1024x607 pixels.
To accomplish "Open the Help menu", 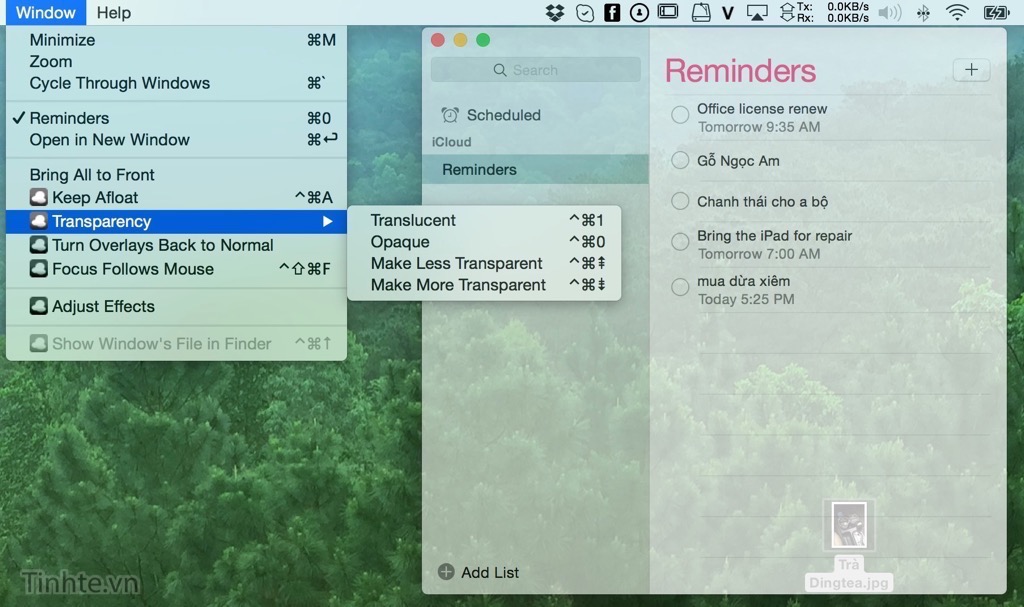I will (x=114, y=13).
